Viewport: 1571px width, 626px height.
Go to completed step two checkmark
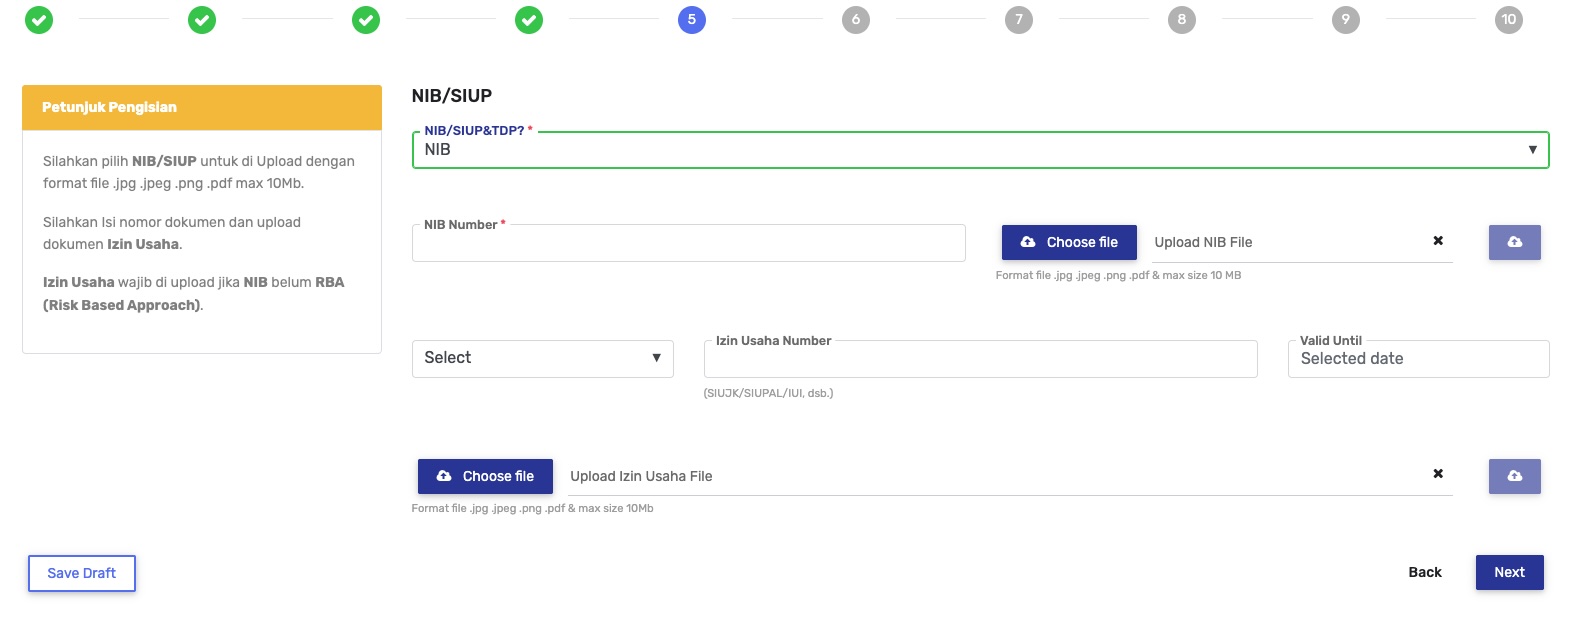point(202,20)
